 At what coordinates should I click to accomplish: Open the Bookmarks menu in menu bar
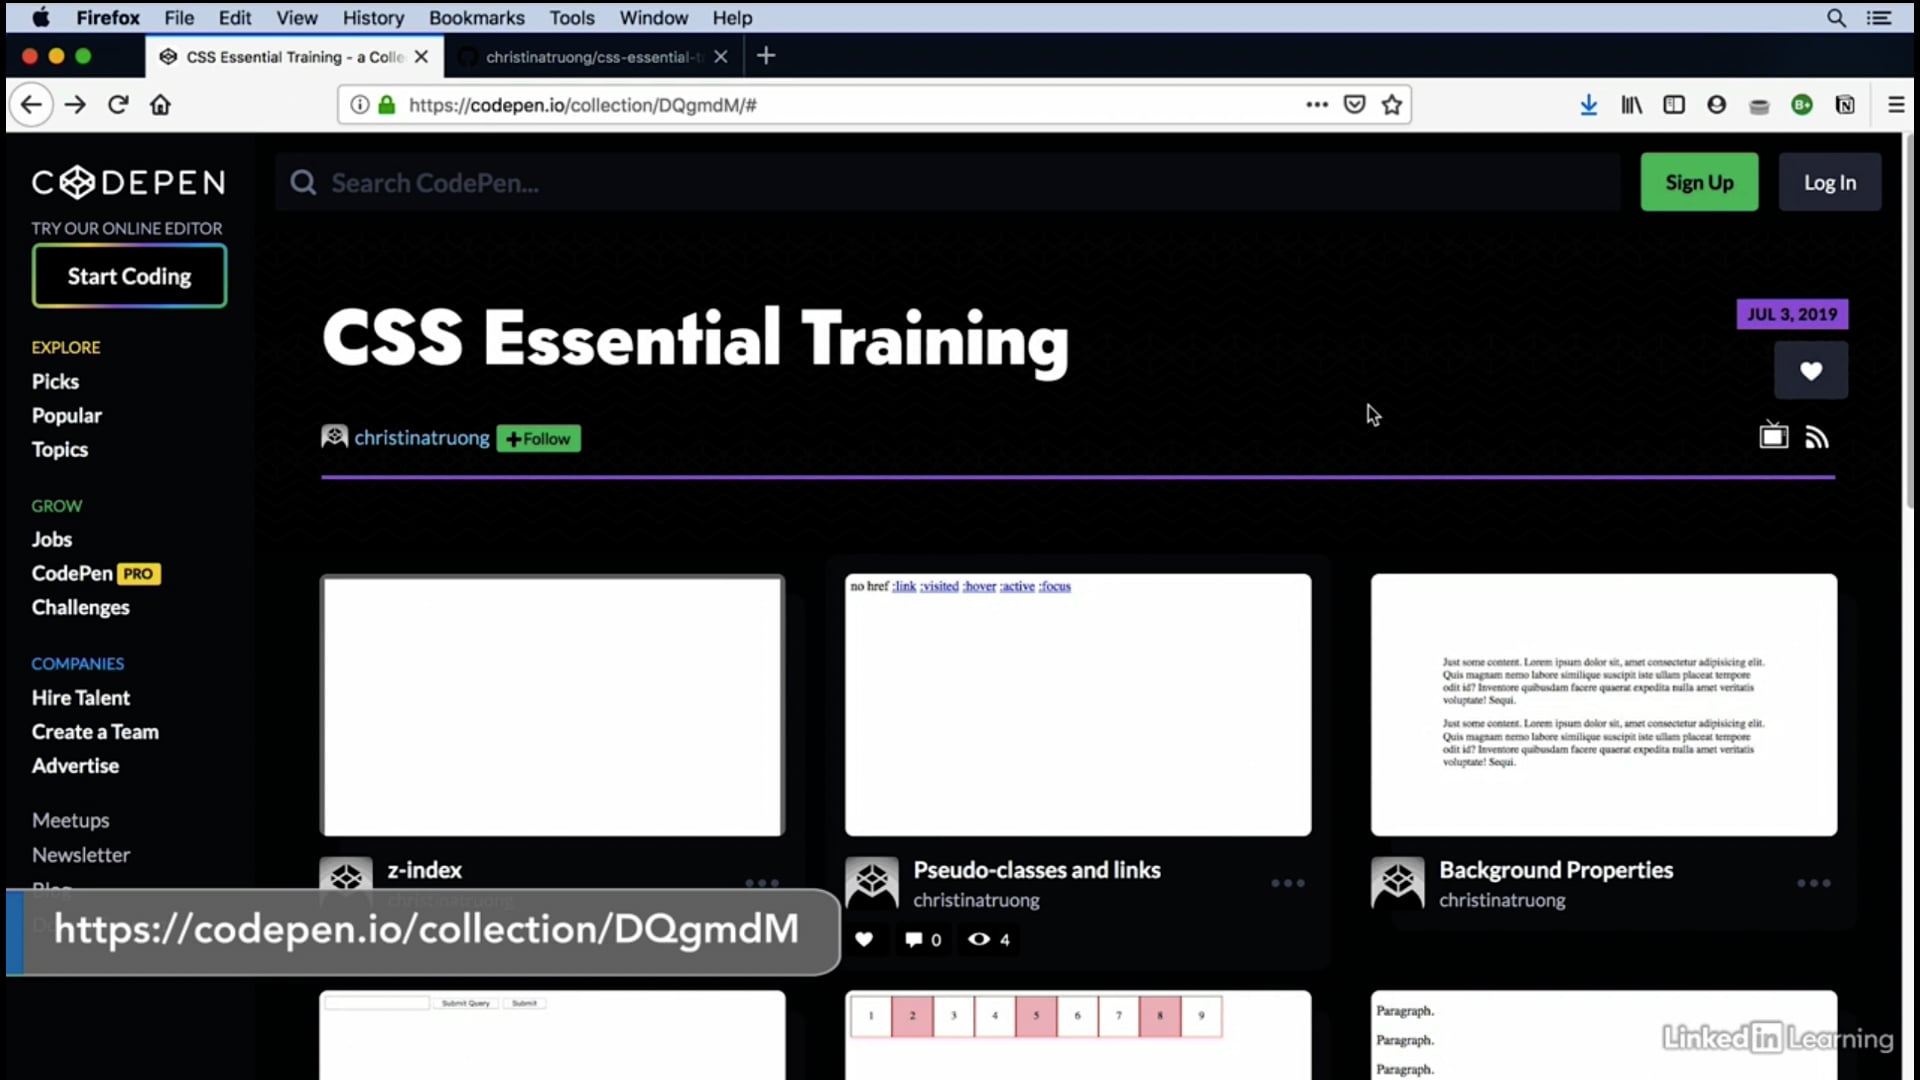click(476, 17)
